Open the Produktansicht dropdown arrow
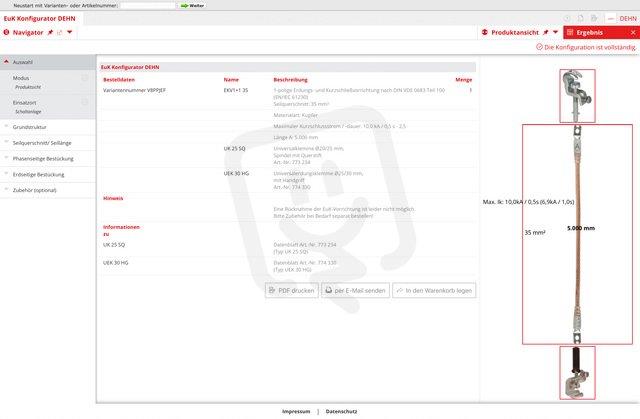 557,33
